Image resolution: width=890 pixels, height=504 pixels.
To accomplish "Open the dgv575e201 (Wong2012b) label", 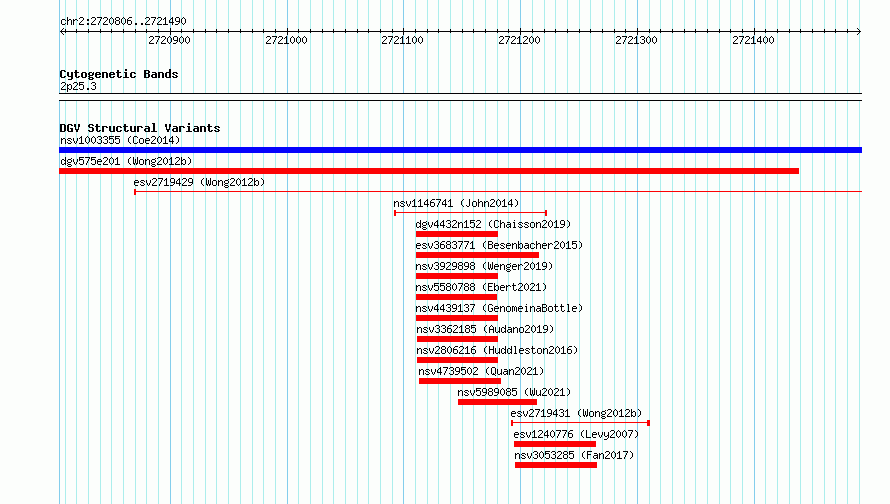I will pos(126,161).
